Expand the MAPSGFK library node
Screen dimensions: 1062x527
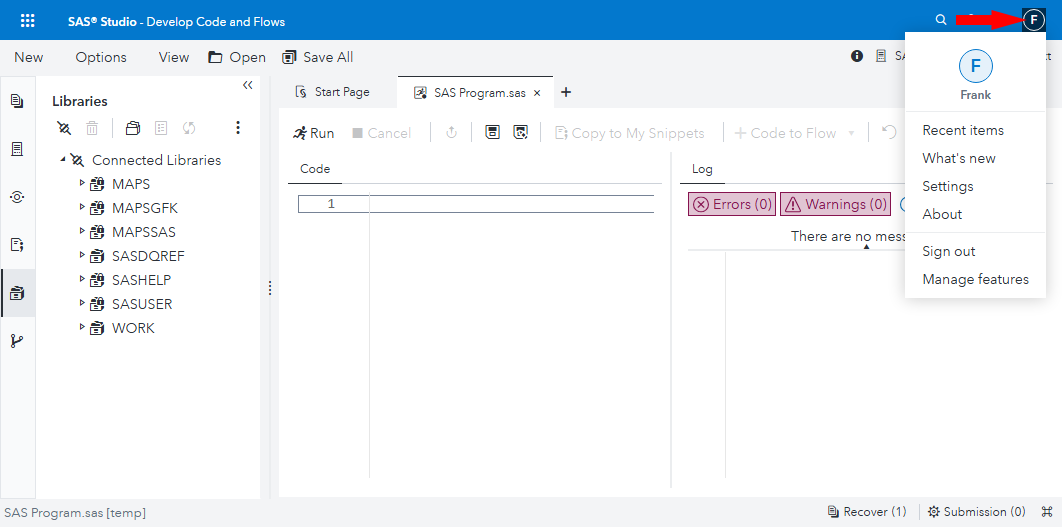82,208
